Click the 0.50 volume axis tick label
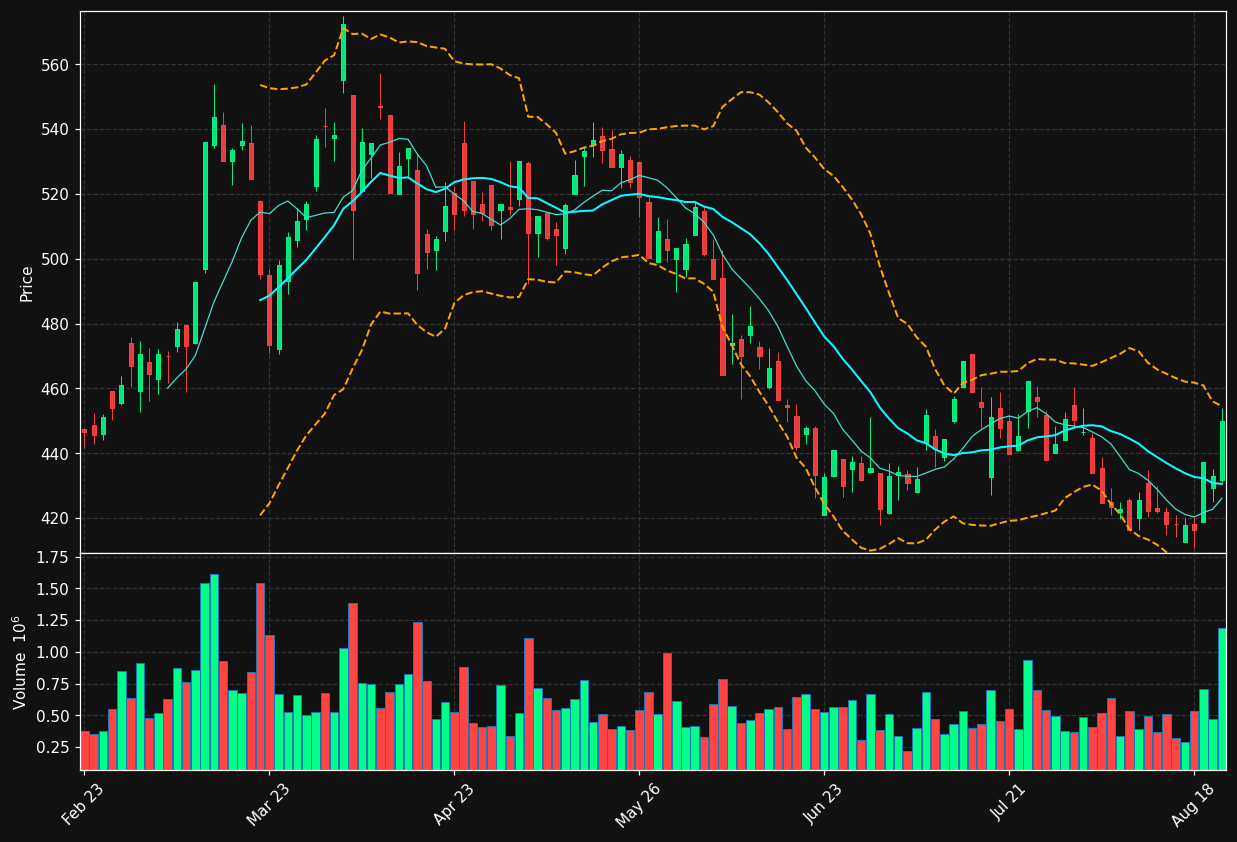The height and width of the screenshot is (842, 1237). coord(53,717)
